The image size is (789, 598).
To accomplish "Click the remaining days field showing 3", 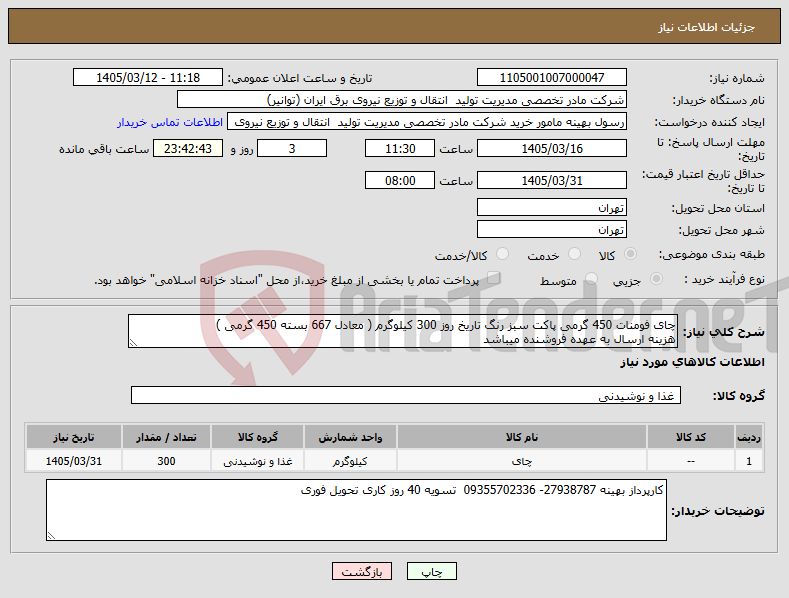I will (x=292, y=148).
